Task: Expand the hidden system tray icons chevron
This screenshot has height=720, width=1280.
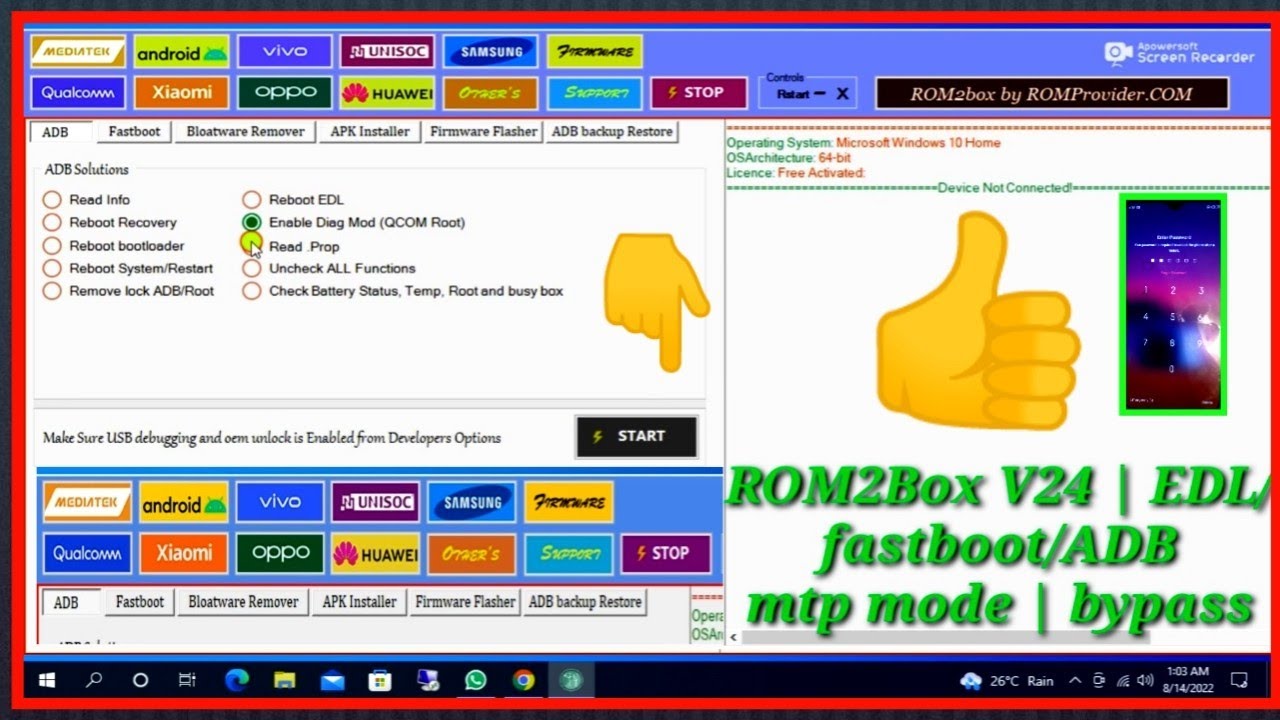Action: [x=1075, y=681]
